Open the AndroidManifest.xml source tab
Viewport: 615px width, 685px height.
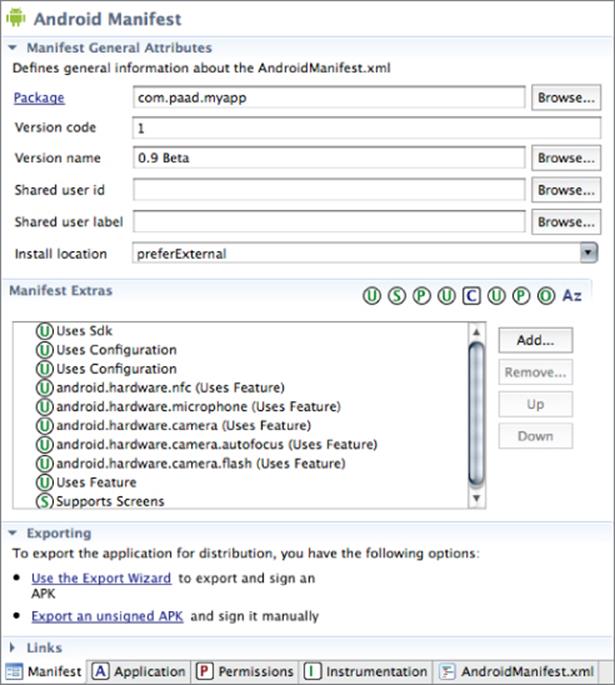click(518, 671)
